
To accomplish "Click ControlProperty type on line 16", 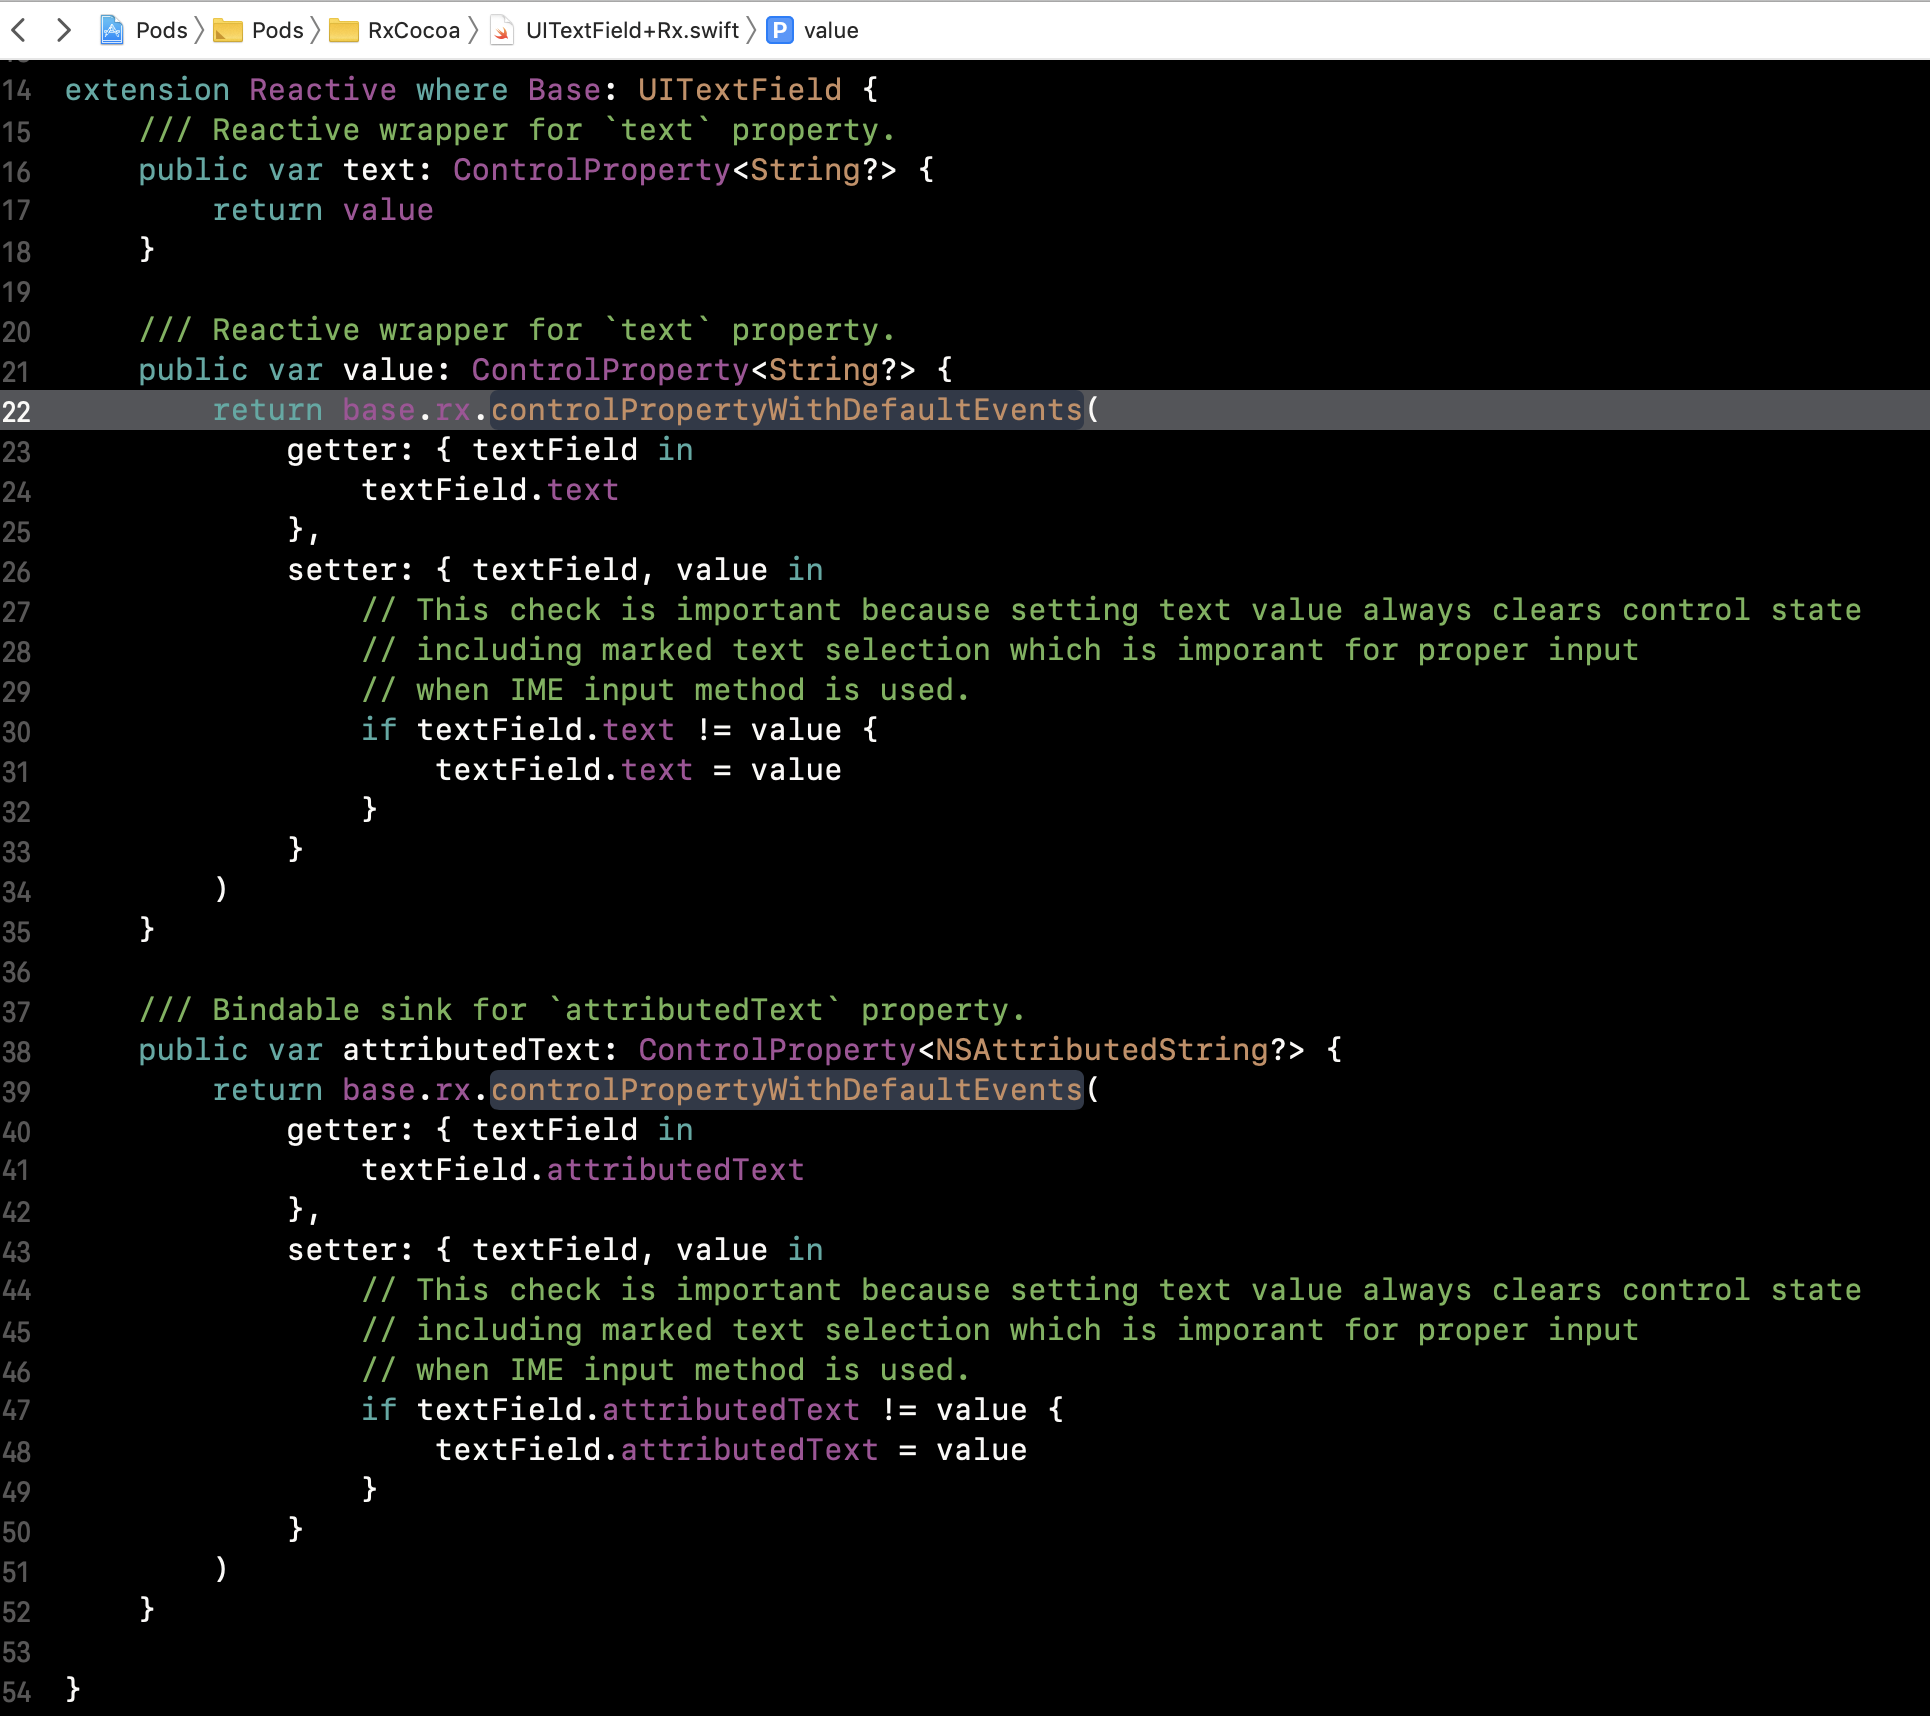I will pos(591,170).
